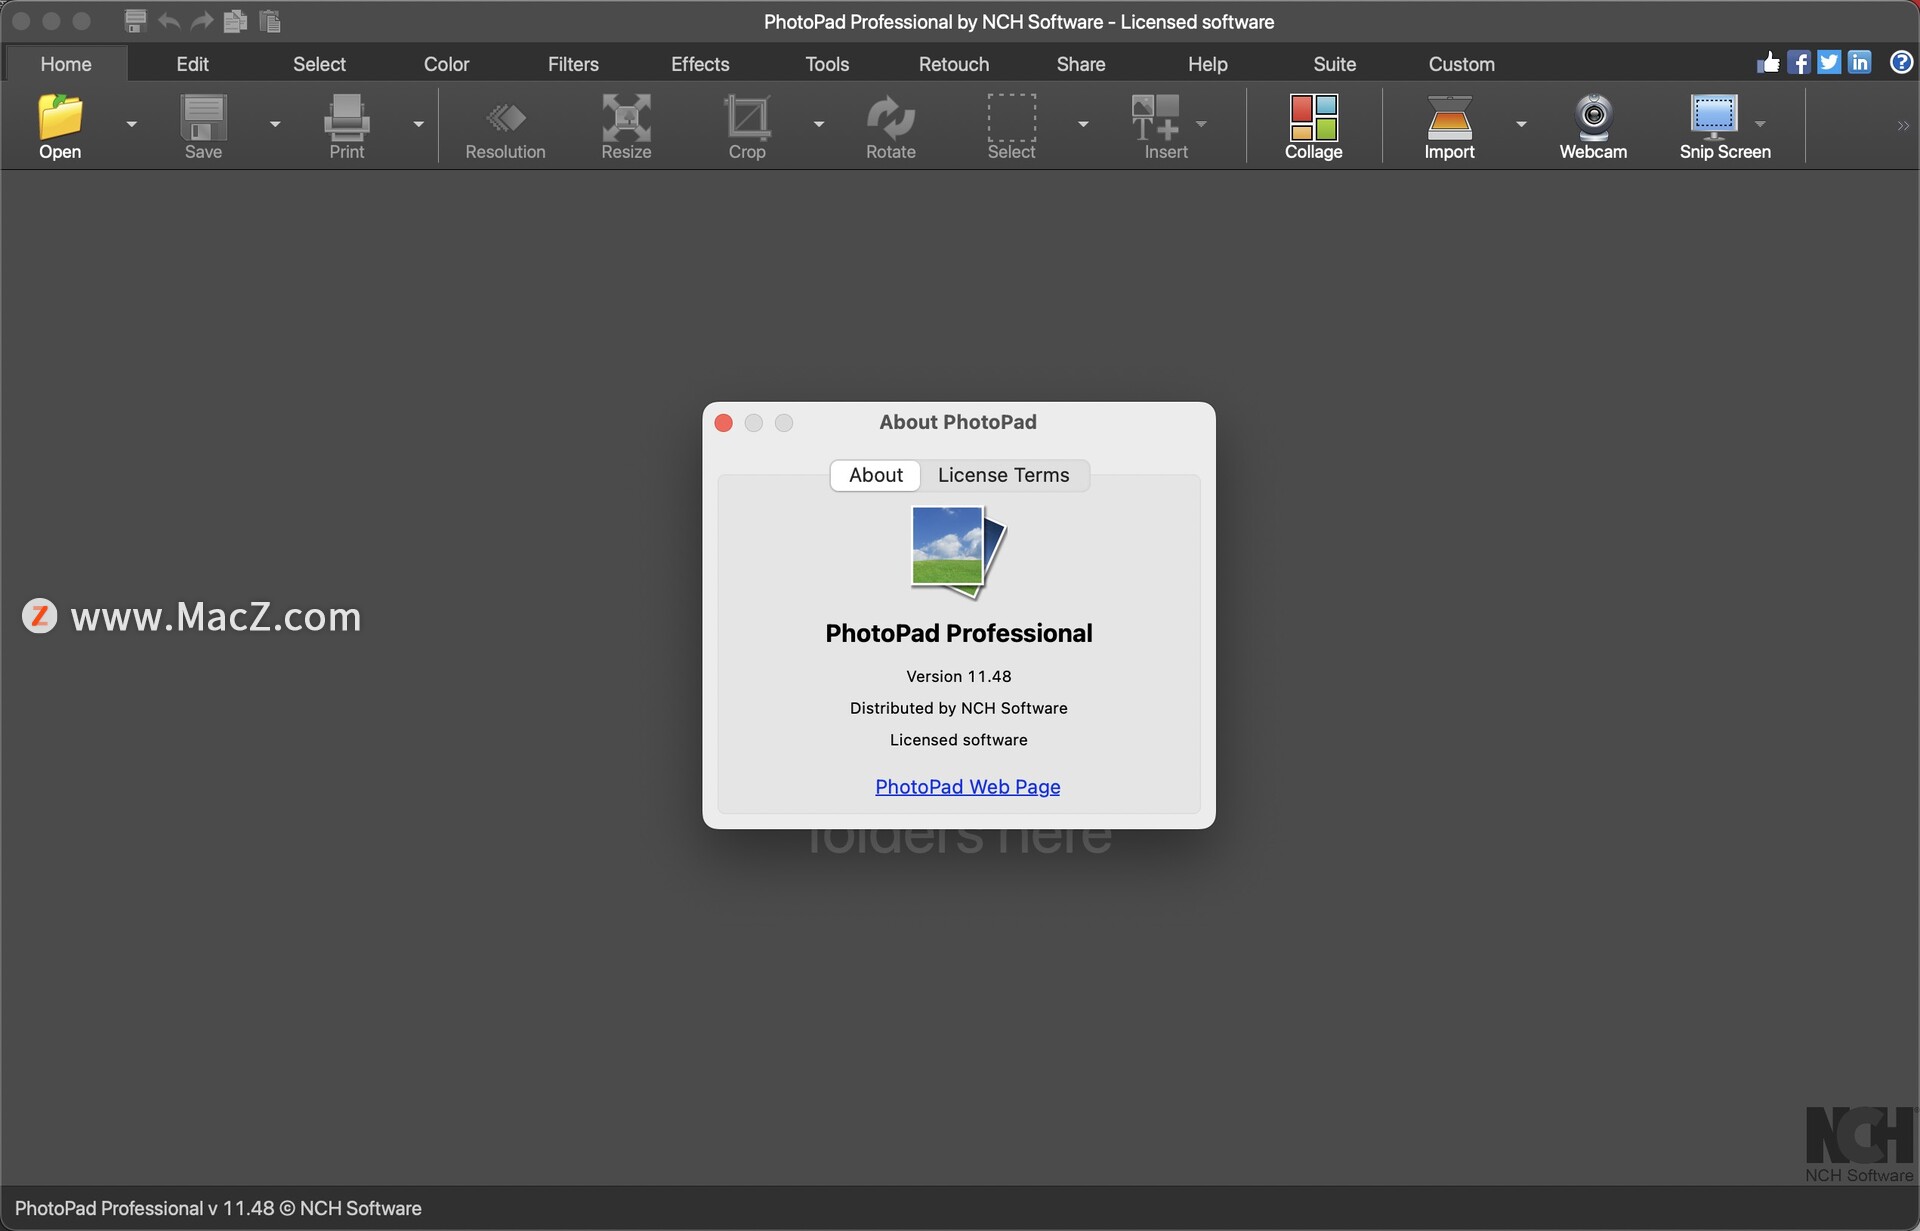The height and width of the screenshot is (1231, 1920).
Task: Expand the Crop dropdown arrow
Action: tap(819, 124)
